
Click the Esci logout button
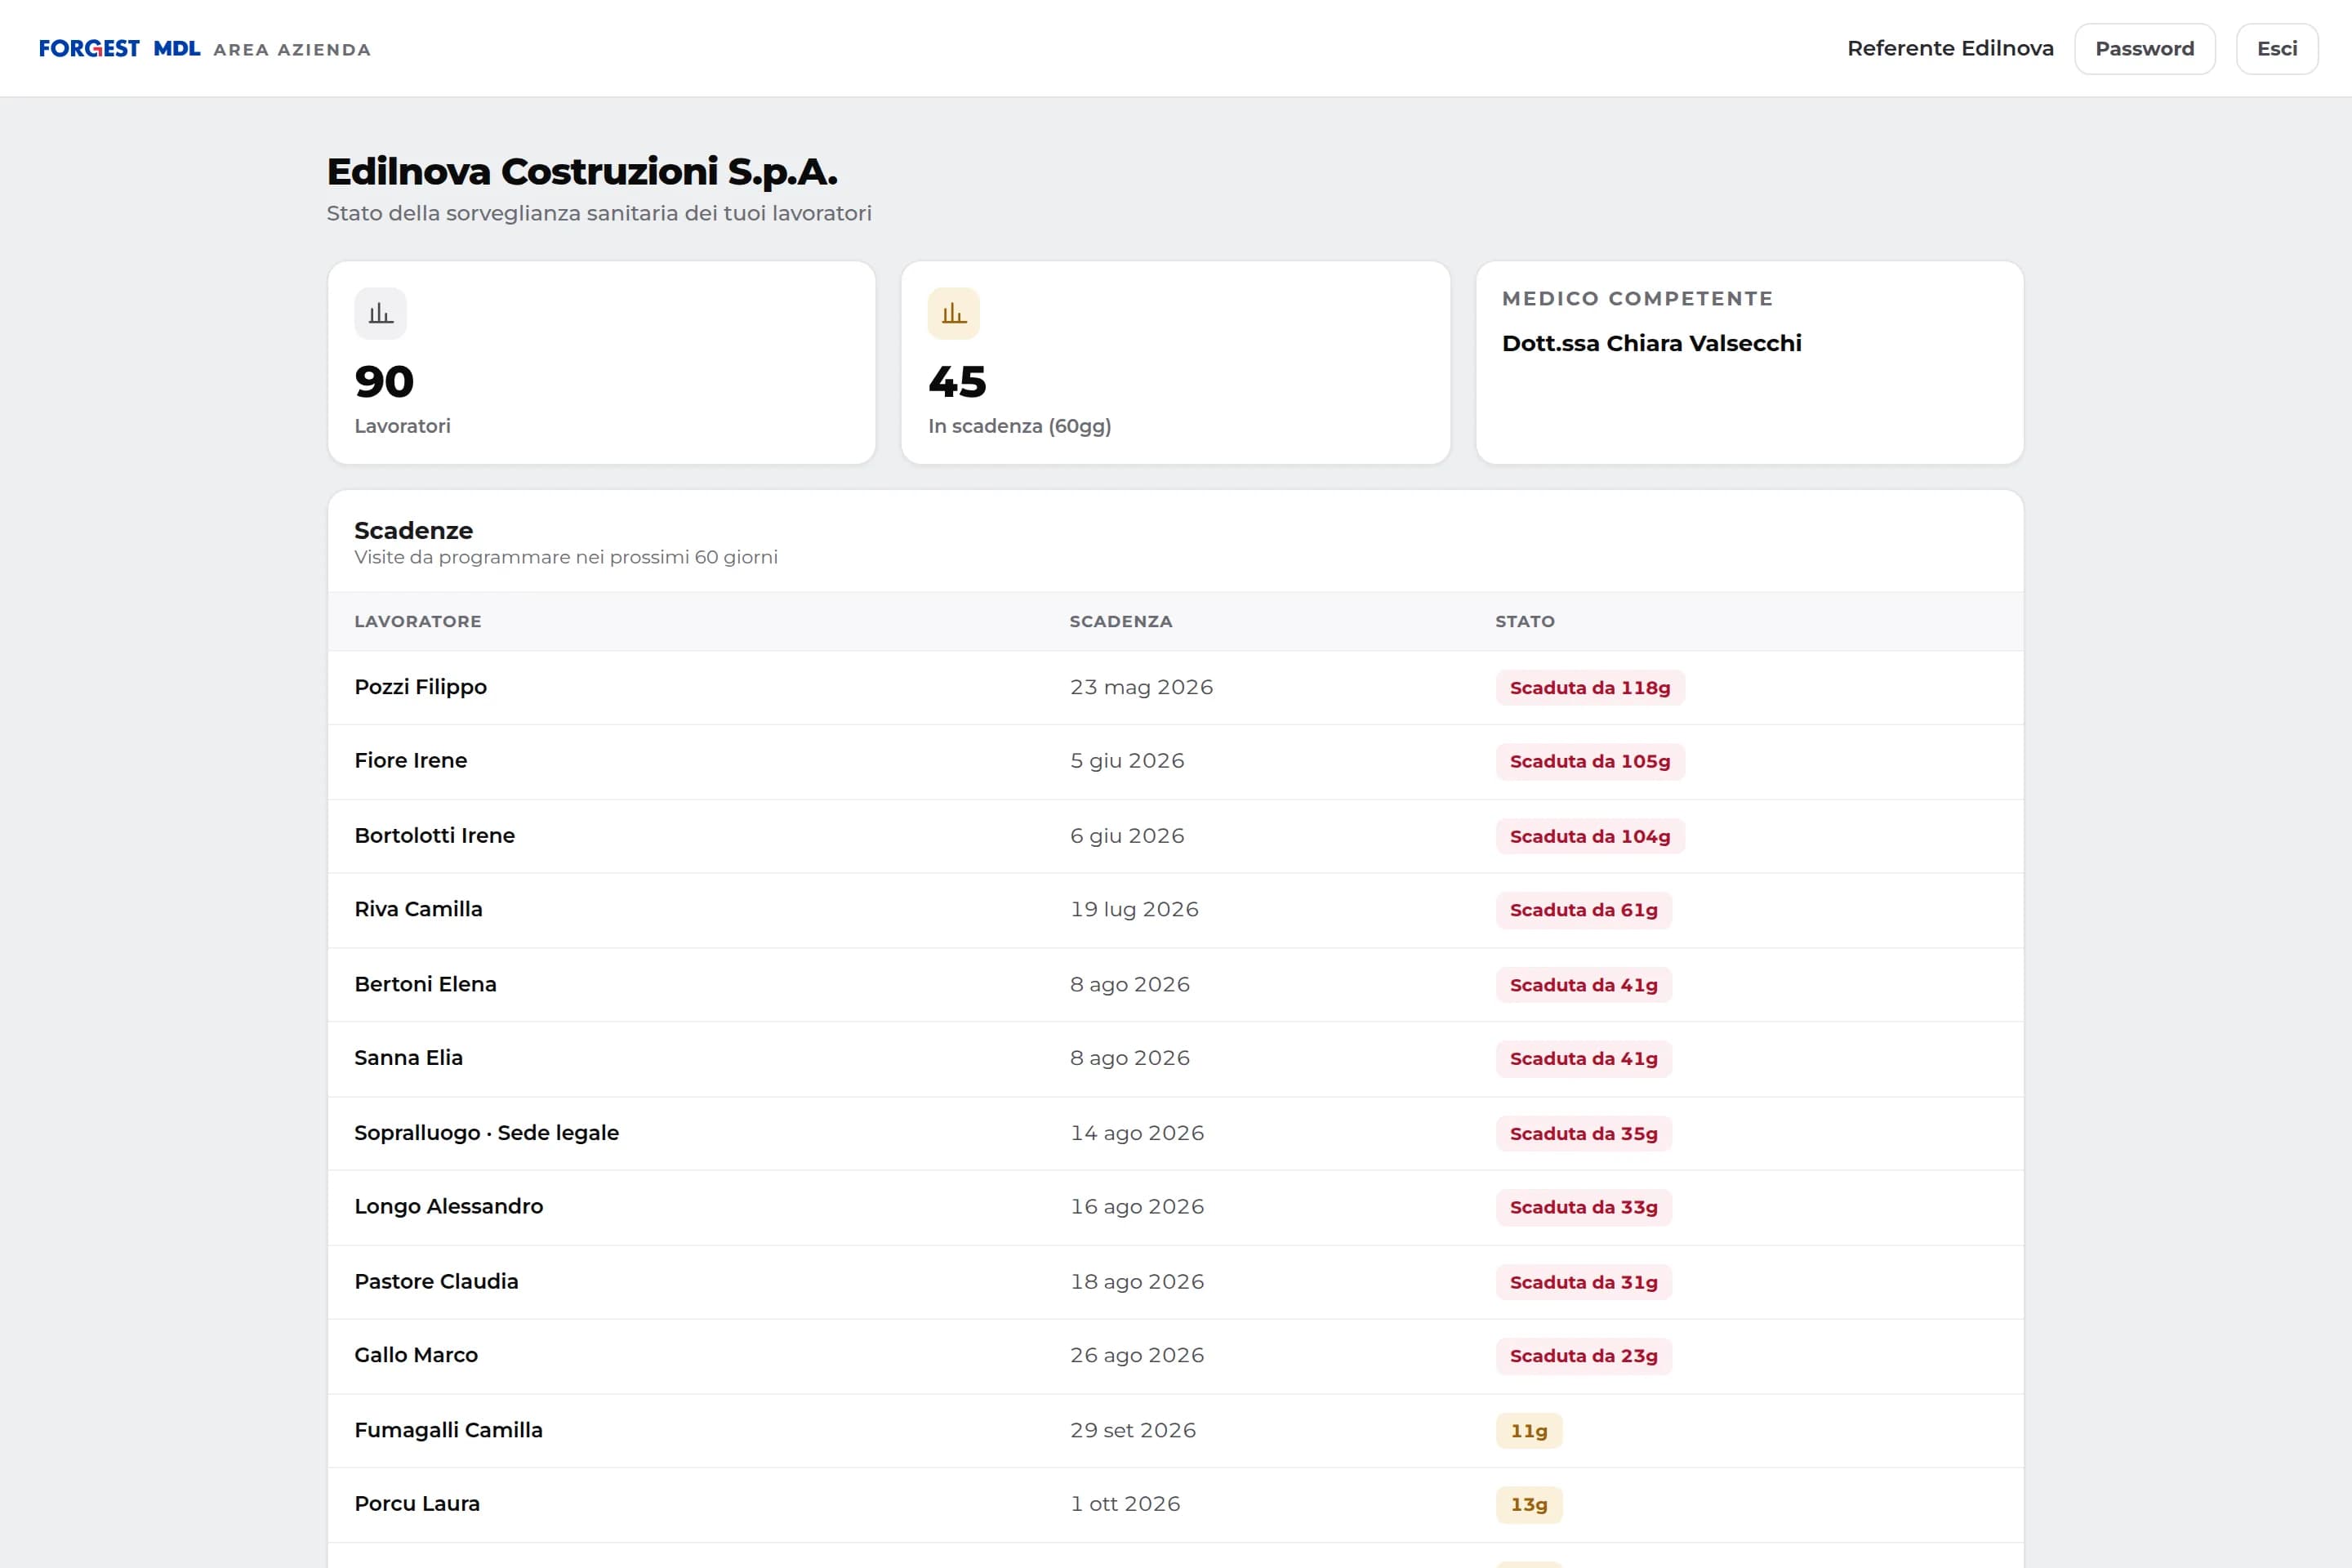tap(2277, 48)
